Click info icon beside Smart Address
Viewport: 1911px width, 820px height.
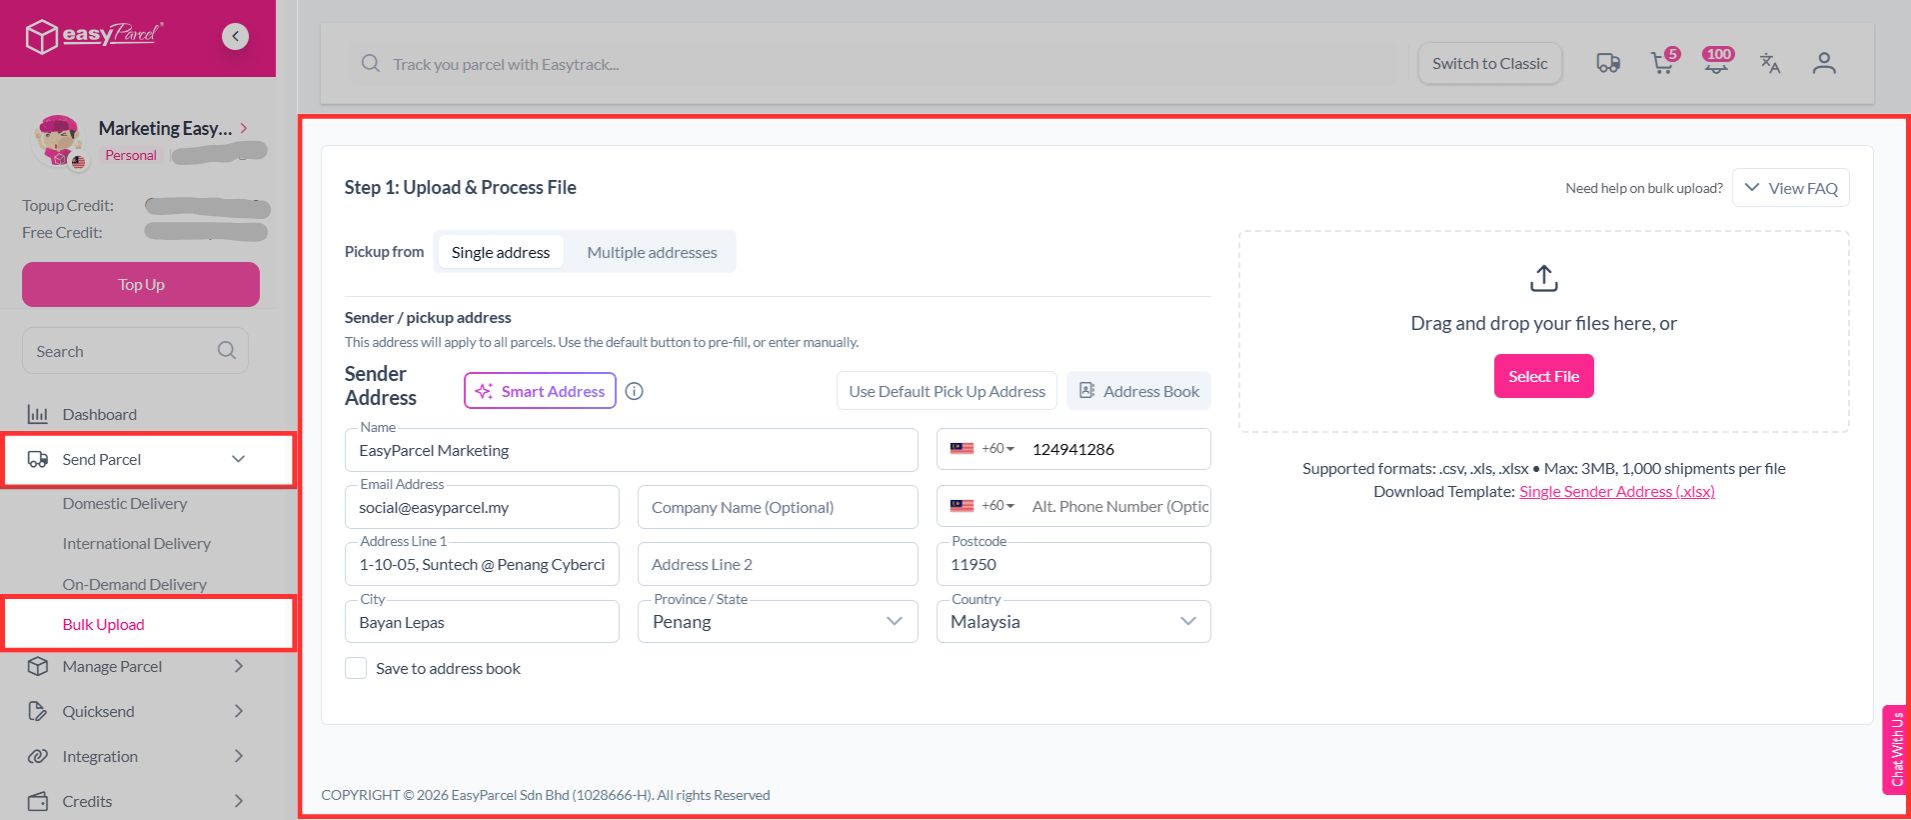pyautogui.click(x=634, y=391)
